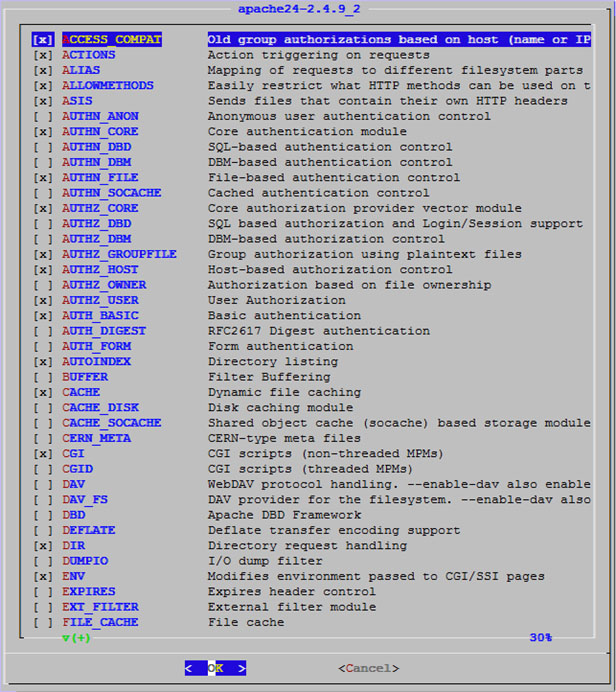Click 'CGI scripts (threaded MPMs)' description

point(310,469)
